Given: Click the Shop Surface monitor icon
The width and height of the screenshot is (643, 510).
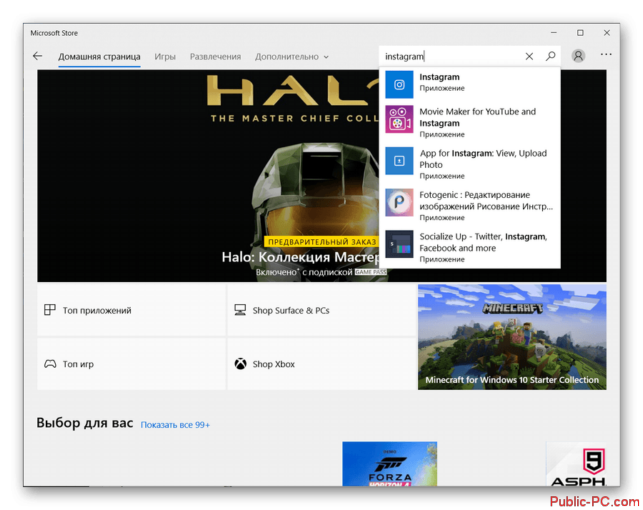Looking at the screenshot, I should tap(240, 310).
